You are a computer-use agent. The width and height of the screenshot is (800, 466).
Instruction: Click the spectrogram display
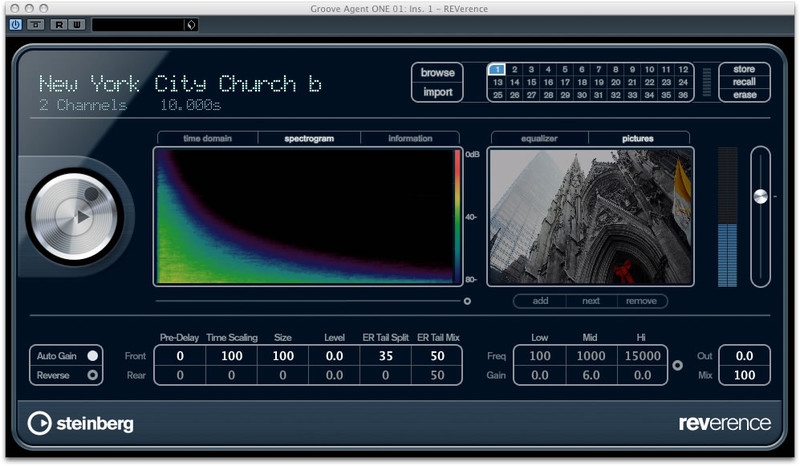pos(308,216)
